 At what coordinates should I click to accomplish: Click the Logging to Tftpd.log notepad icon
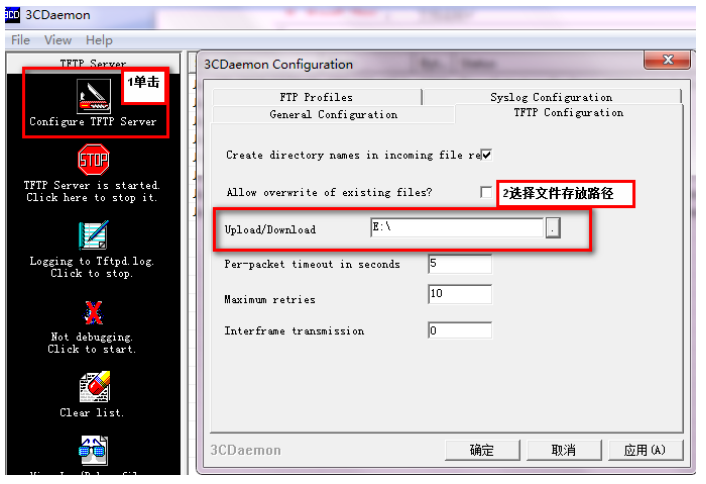point(94,235)
